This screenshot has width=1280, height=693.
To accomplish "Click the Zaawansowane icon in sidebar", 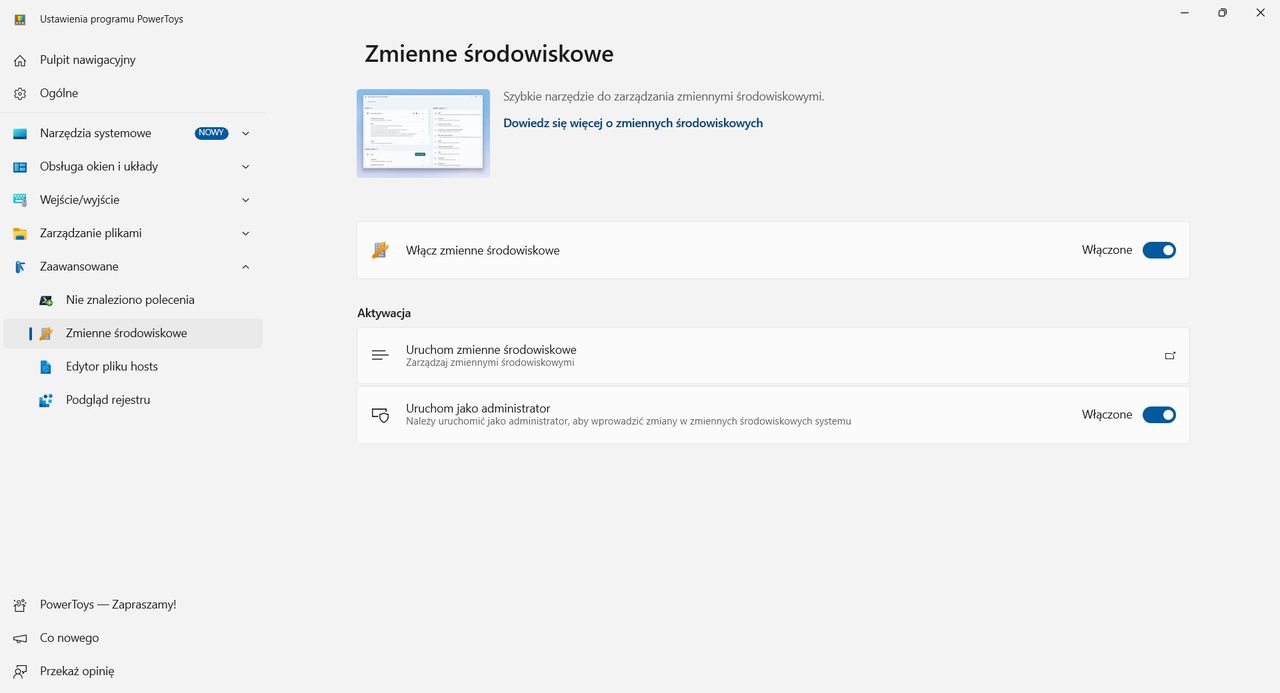I will click(x=20, y=267).
